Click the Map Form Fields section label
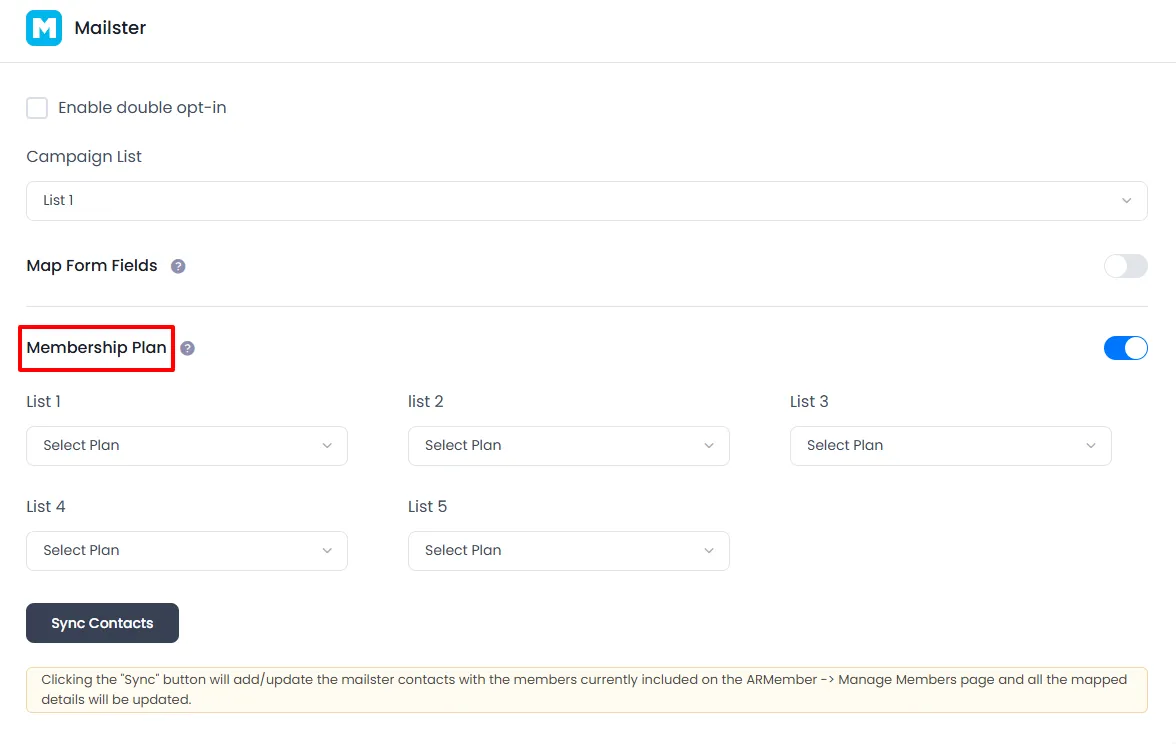1176x744 pixels. pyautogui.click(x=92, y=265)
